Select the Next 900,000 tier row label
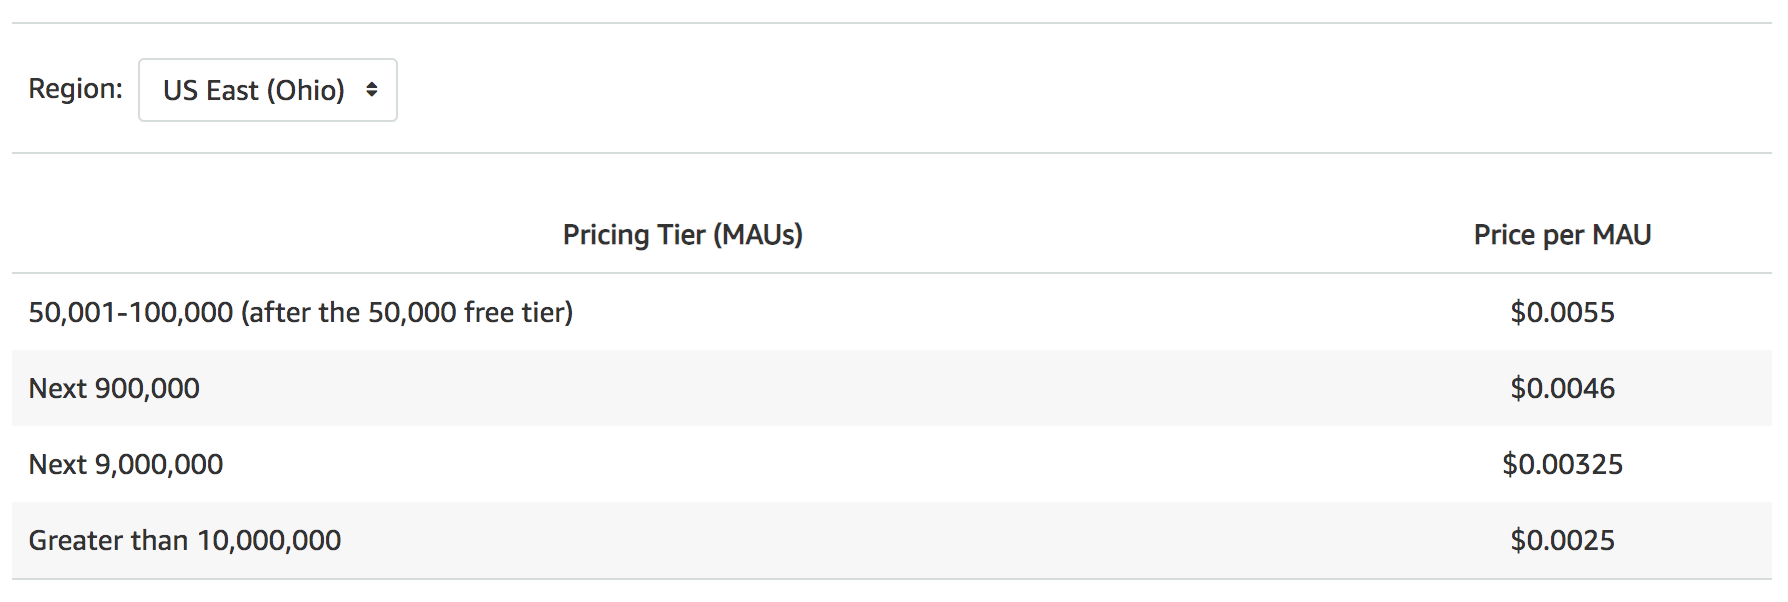The height and width of the screenshot is (602, 1788). point(114,388)
